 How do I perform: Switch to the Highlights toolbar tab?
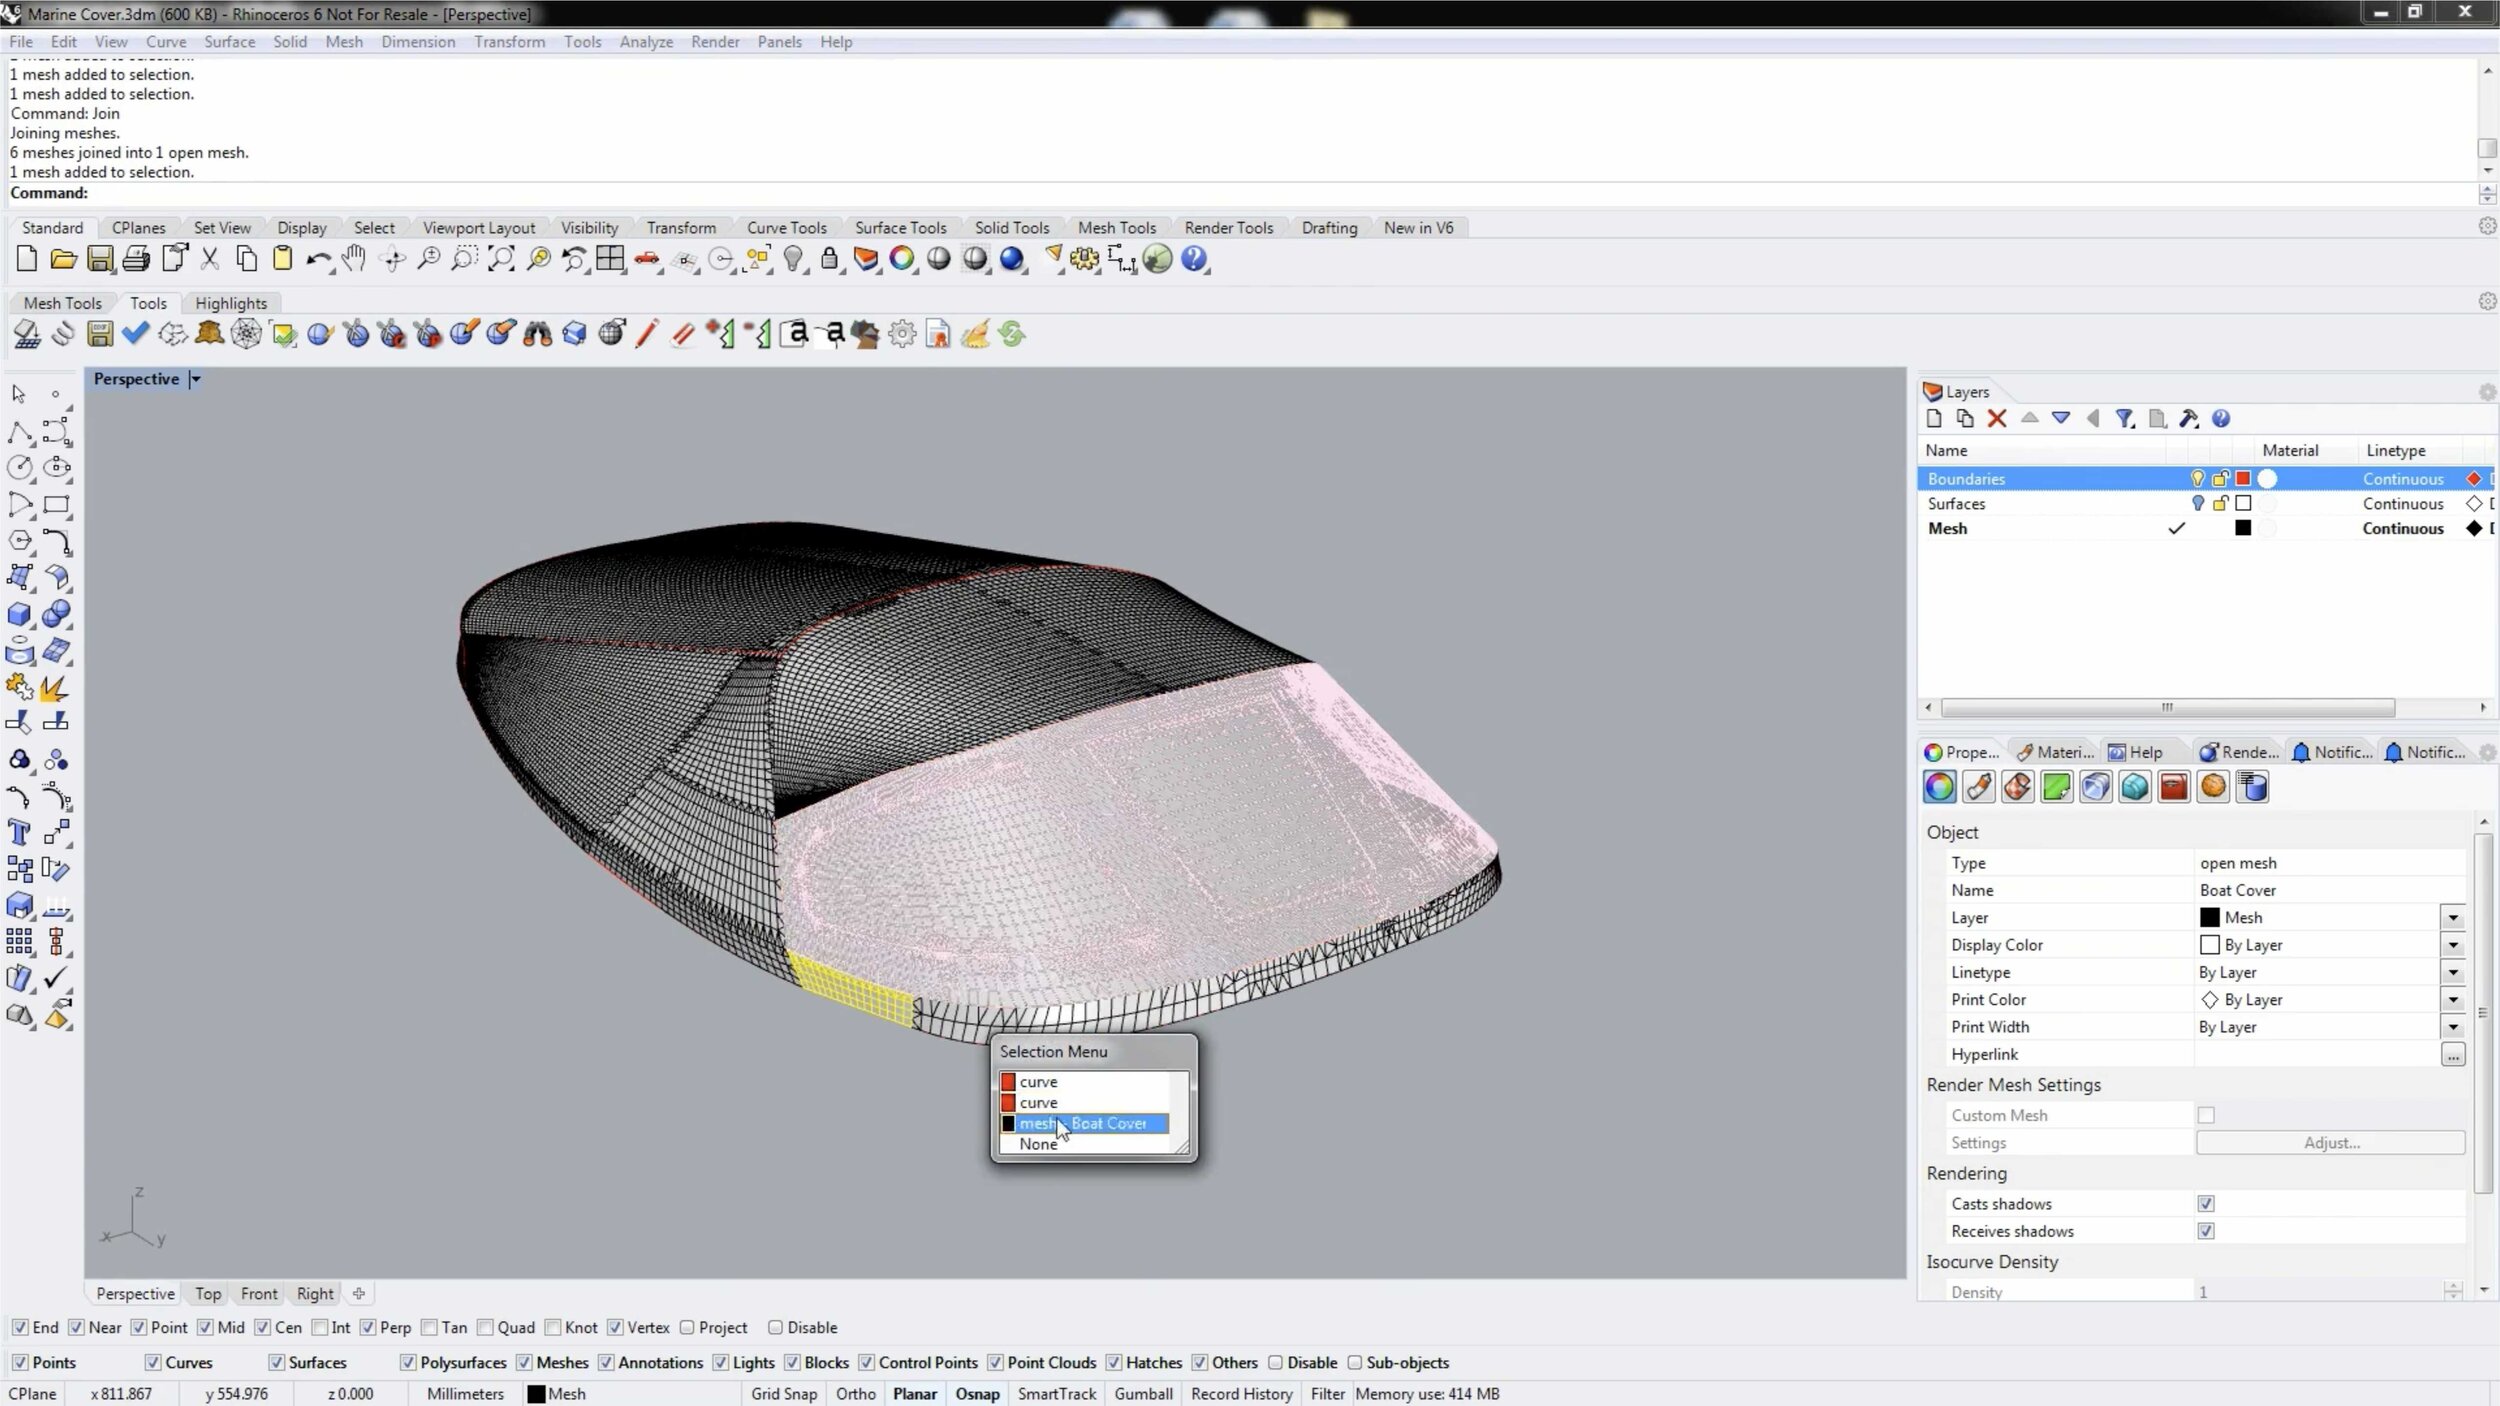[x=231, y=303]
